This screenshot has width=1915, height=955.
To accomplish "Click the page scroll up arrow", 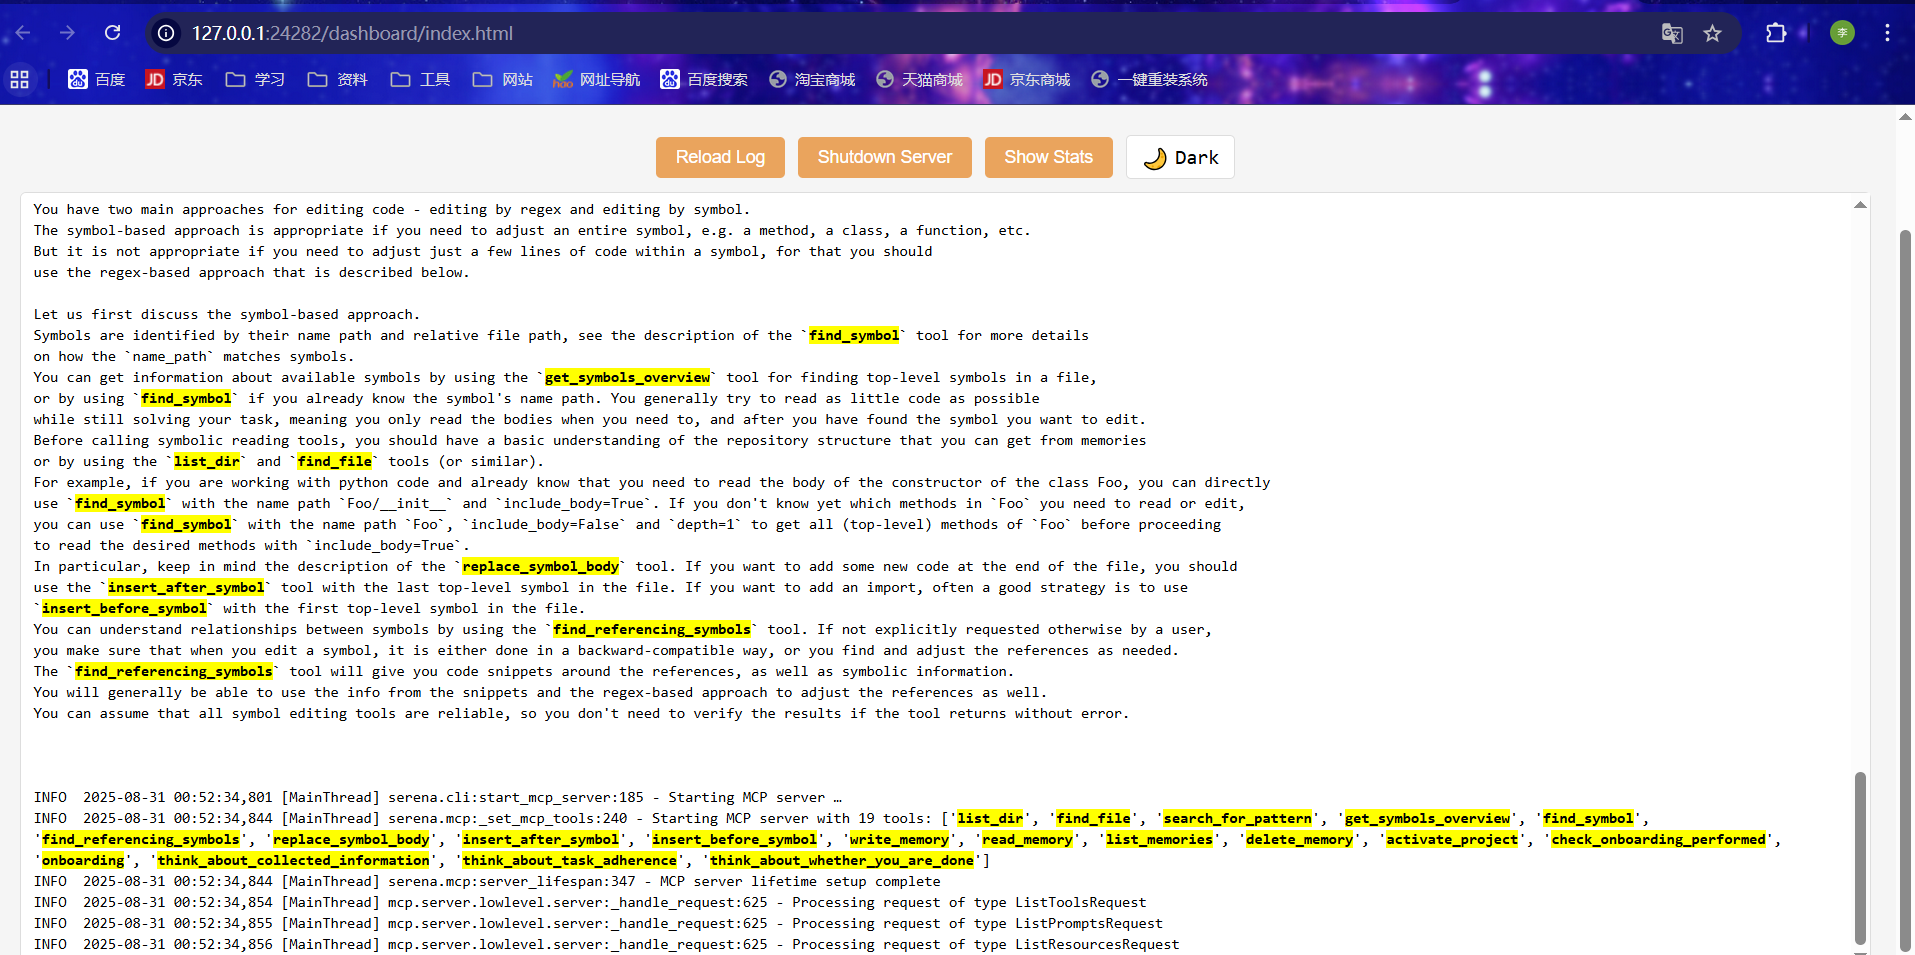I will point(1905,116).
